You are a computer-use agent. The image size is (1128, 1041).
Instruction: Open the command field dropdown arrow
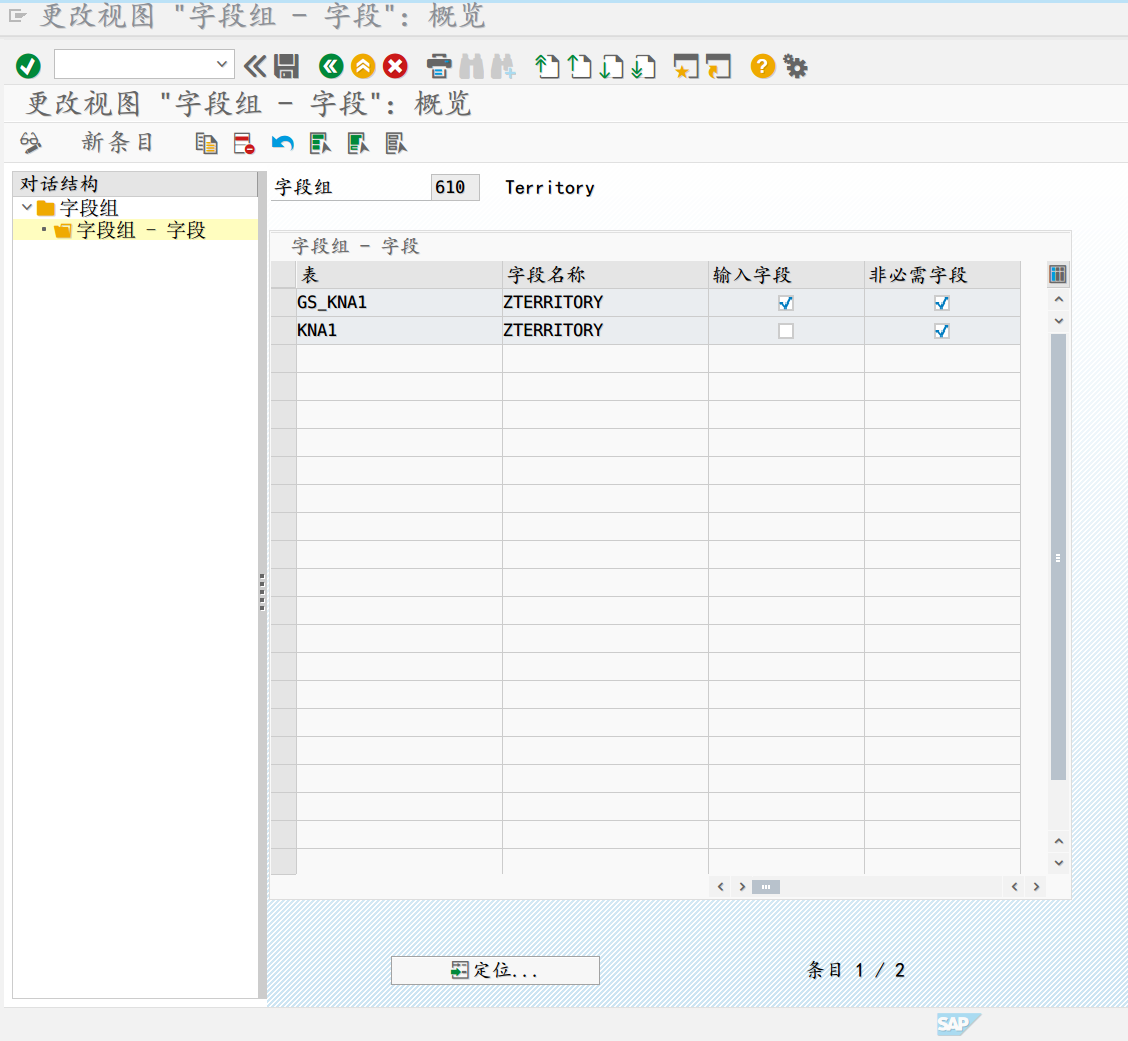(223, 65)
